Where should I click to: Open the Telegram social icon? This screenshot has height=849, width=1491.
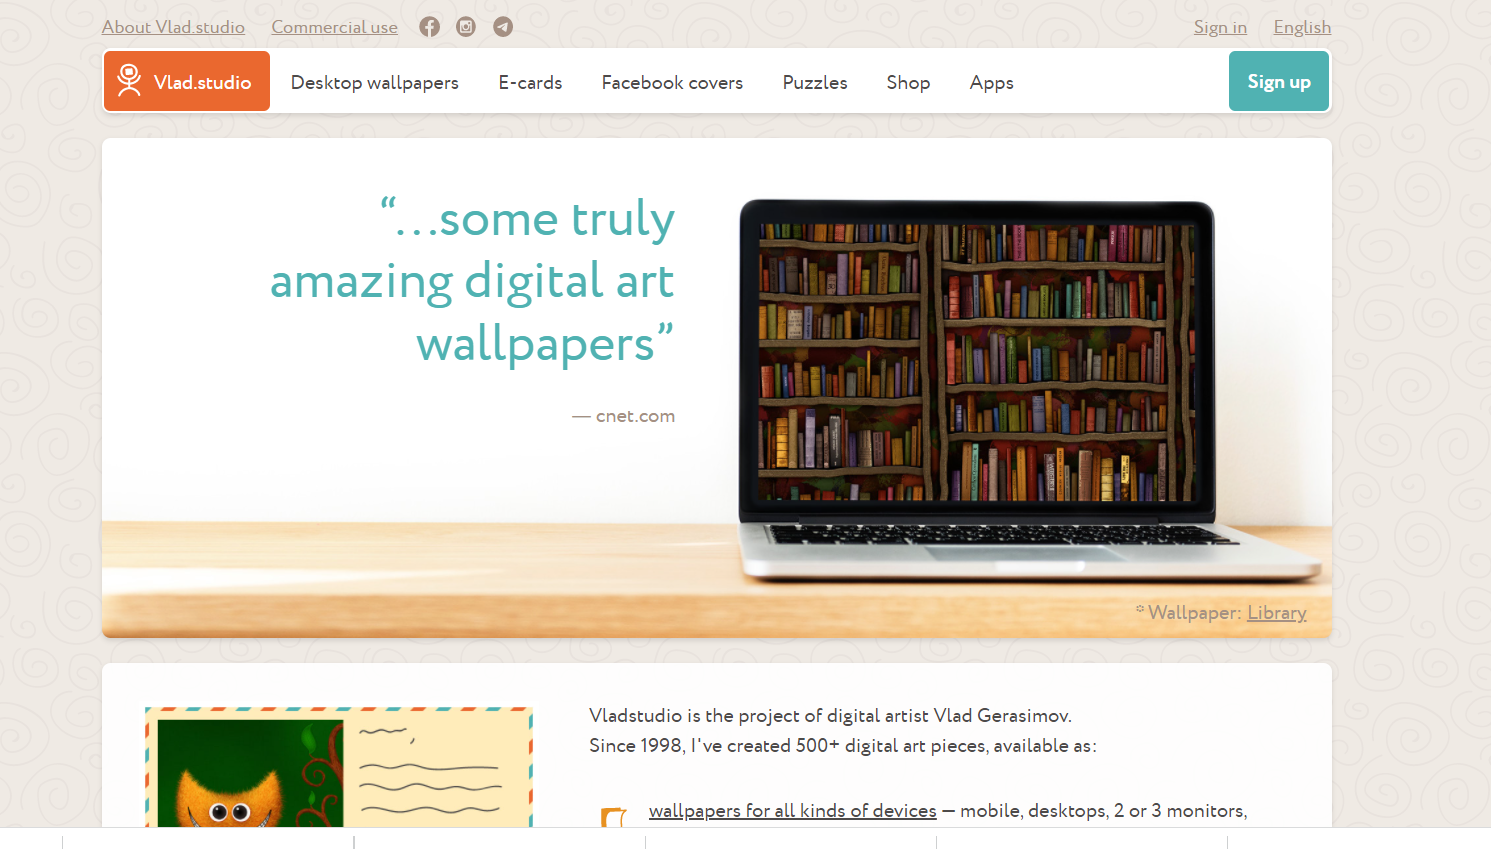[x=503, y=27]
